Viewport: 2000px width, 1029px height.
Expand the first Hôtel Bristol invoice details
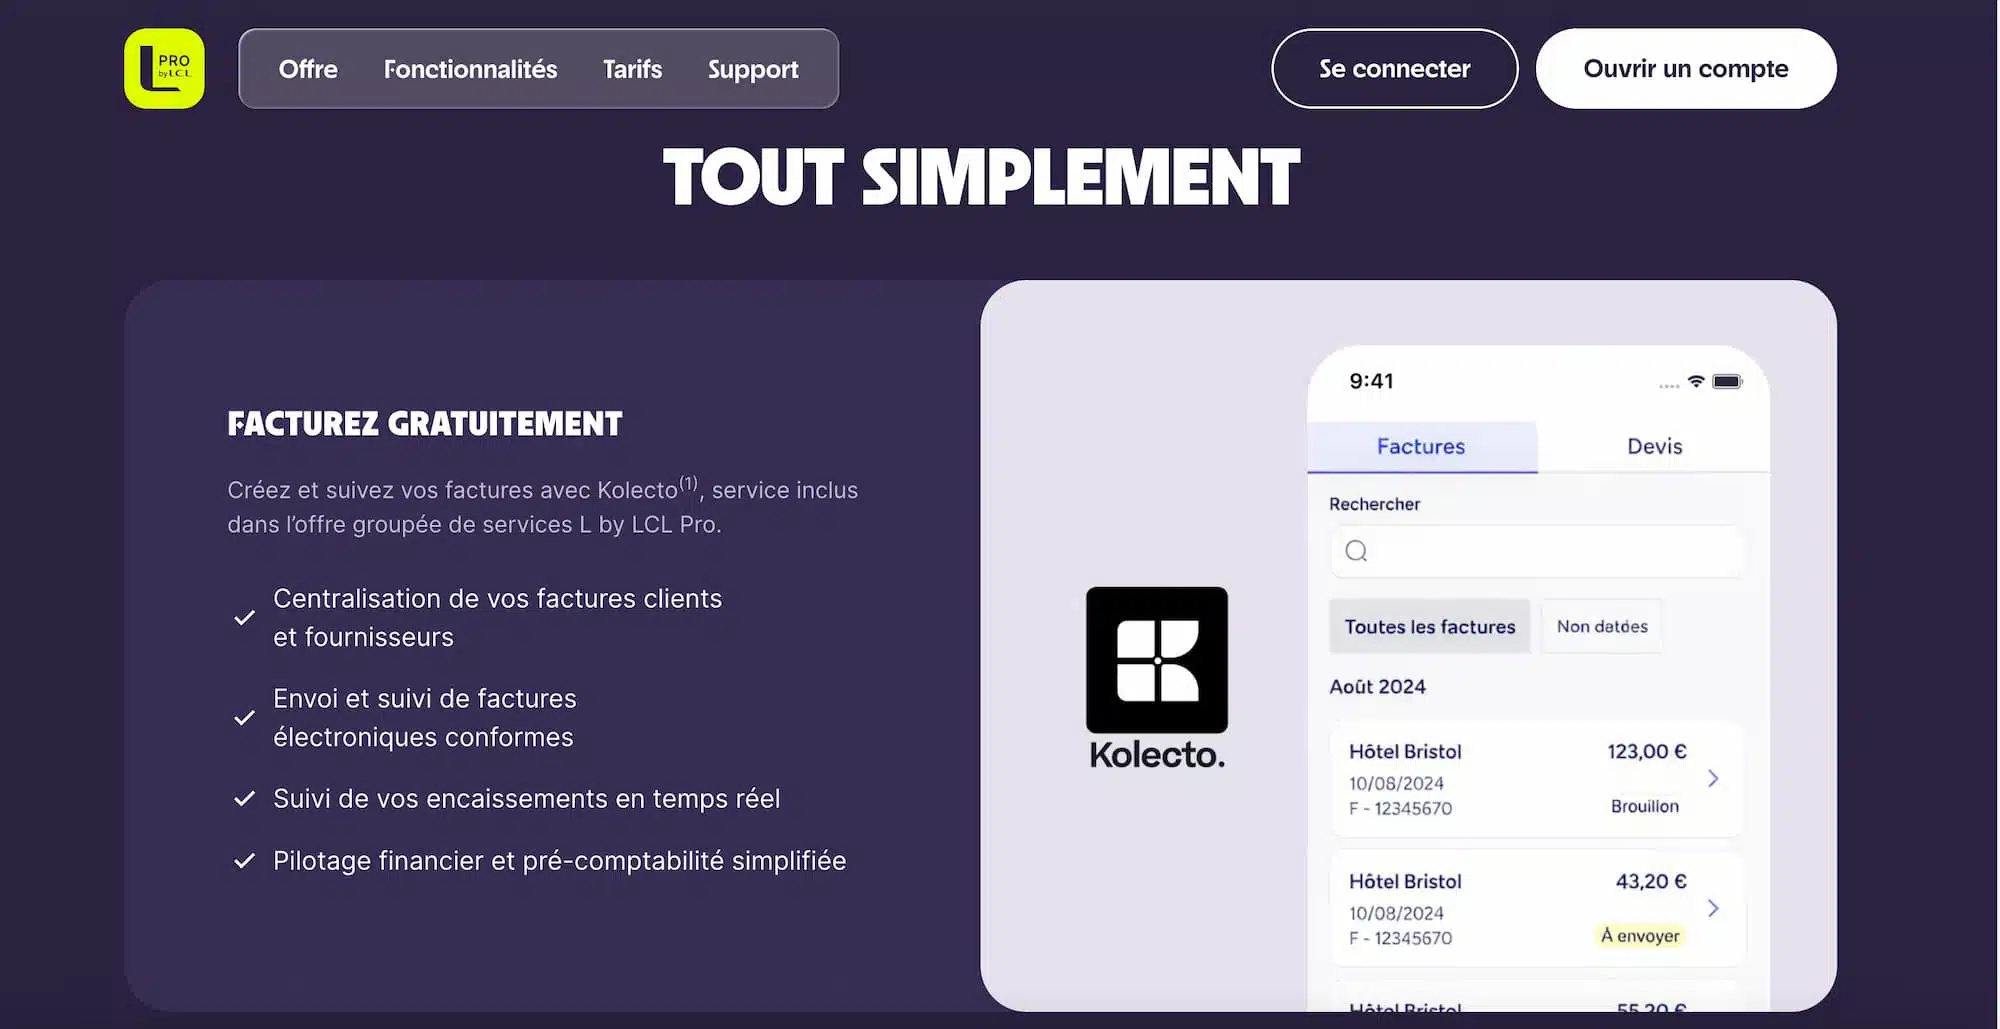click(1714, 779)
